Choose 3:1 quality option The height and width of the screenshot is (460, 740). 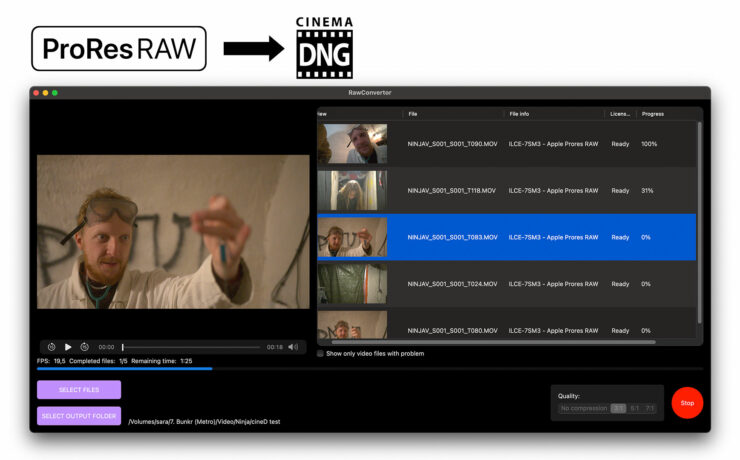pos(618,408)
